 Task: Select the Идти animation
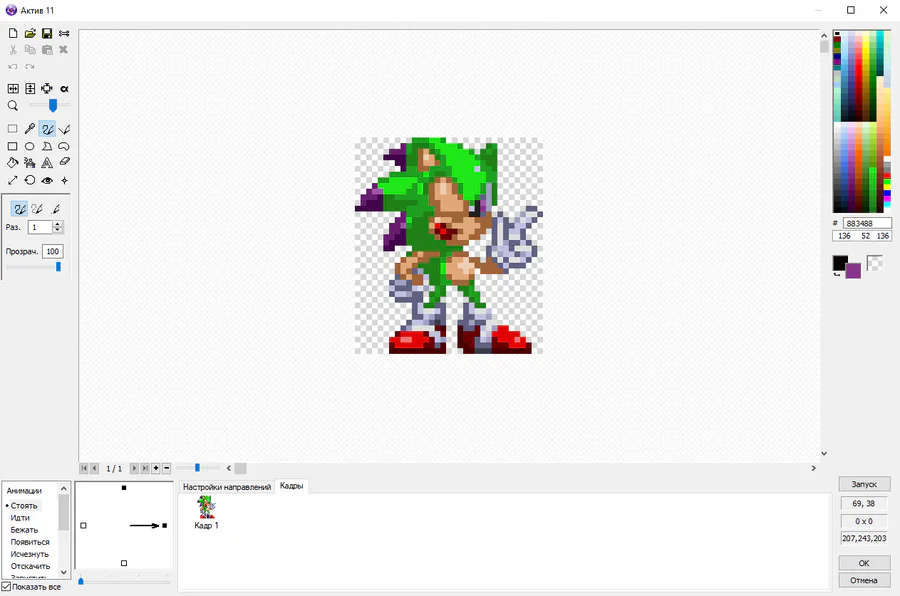tap(20, 518)
